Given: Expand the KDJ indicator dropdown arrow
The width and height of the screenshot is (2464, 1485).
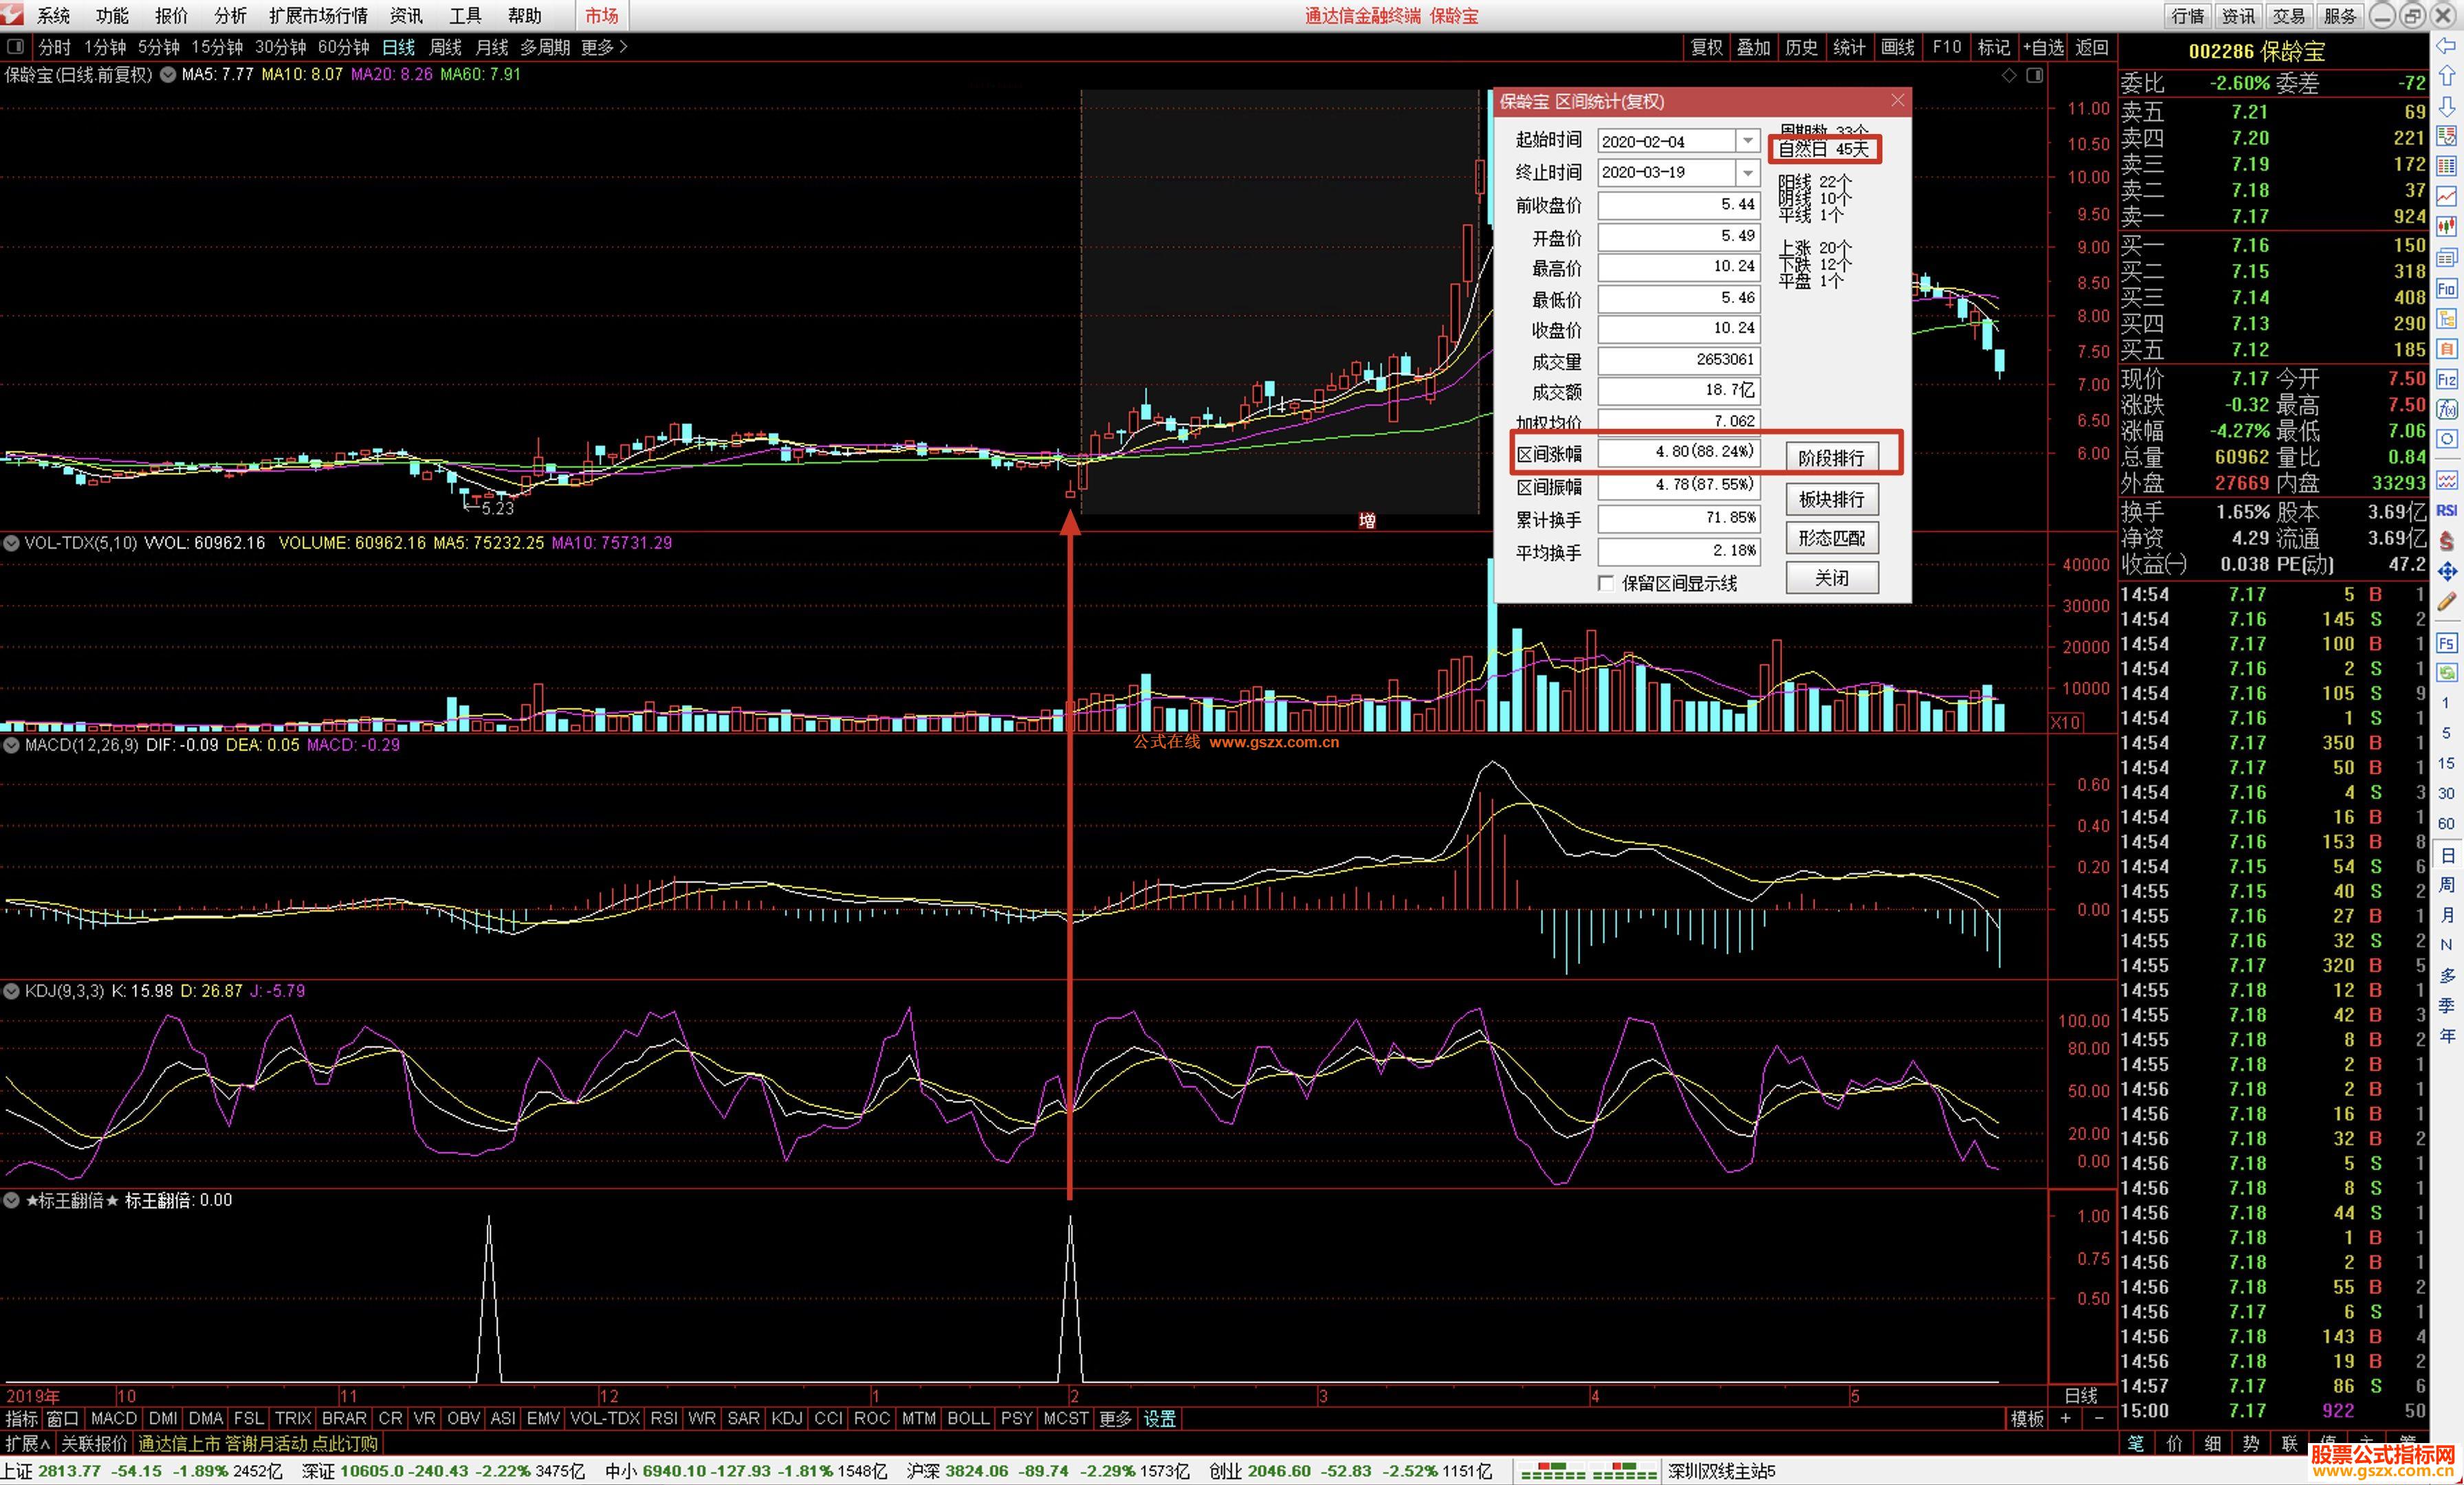Looking at the screenshot, I should point(11,991).
